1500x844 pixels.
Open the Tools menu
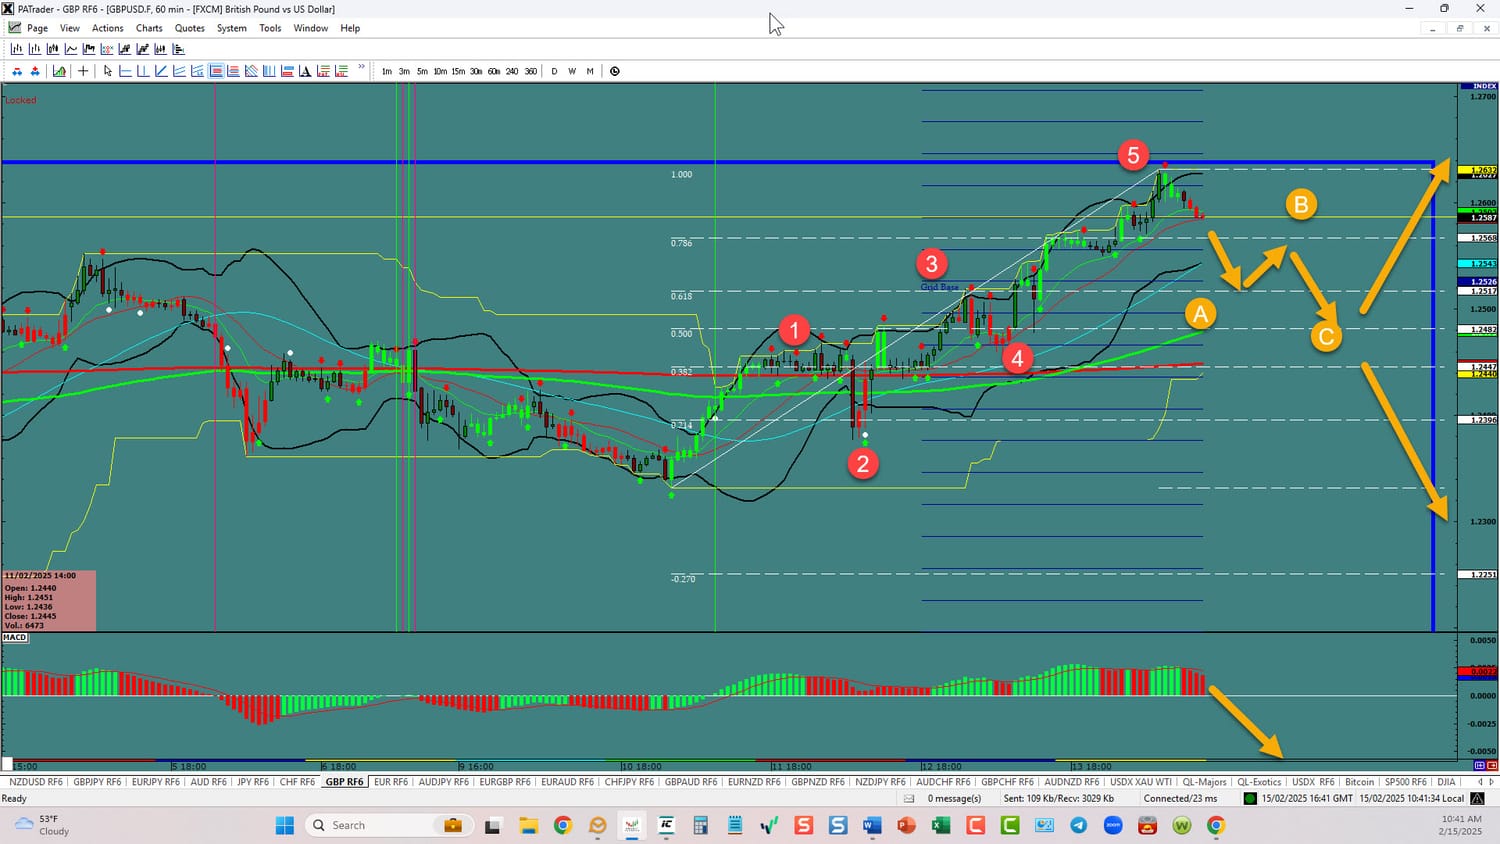pyautogui.click(x=270, y=28)
